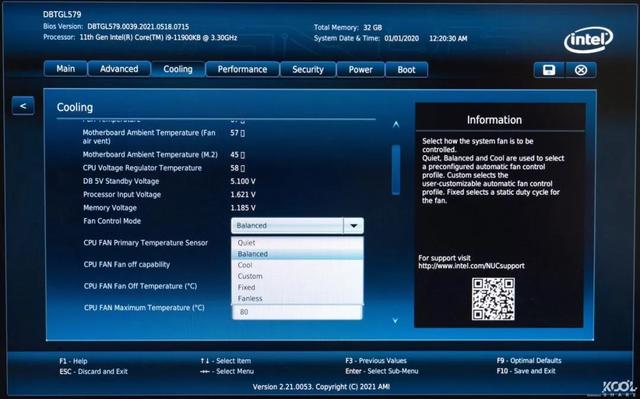Click the system time 12:20:30 AM

tap(448, 38)
